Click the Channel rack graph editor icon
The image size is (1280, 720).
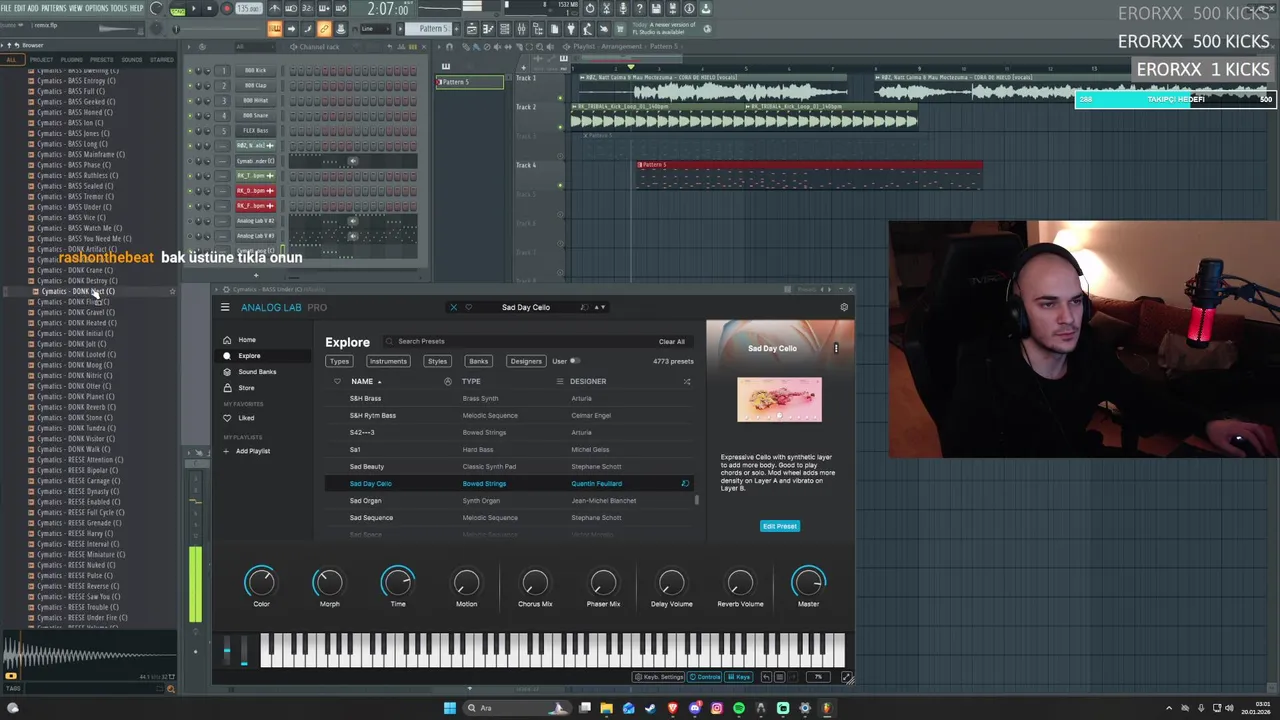pyautogui.click(x=400, y=47)
